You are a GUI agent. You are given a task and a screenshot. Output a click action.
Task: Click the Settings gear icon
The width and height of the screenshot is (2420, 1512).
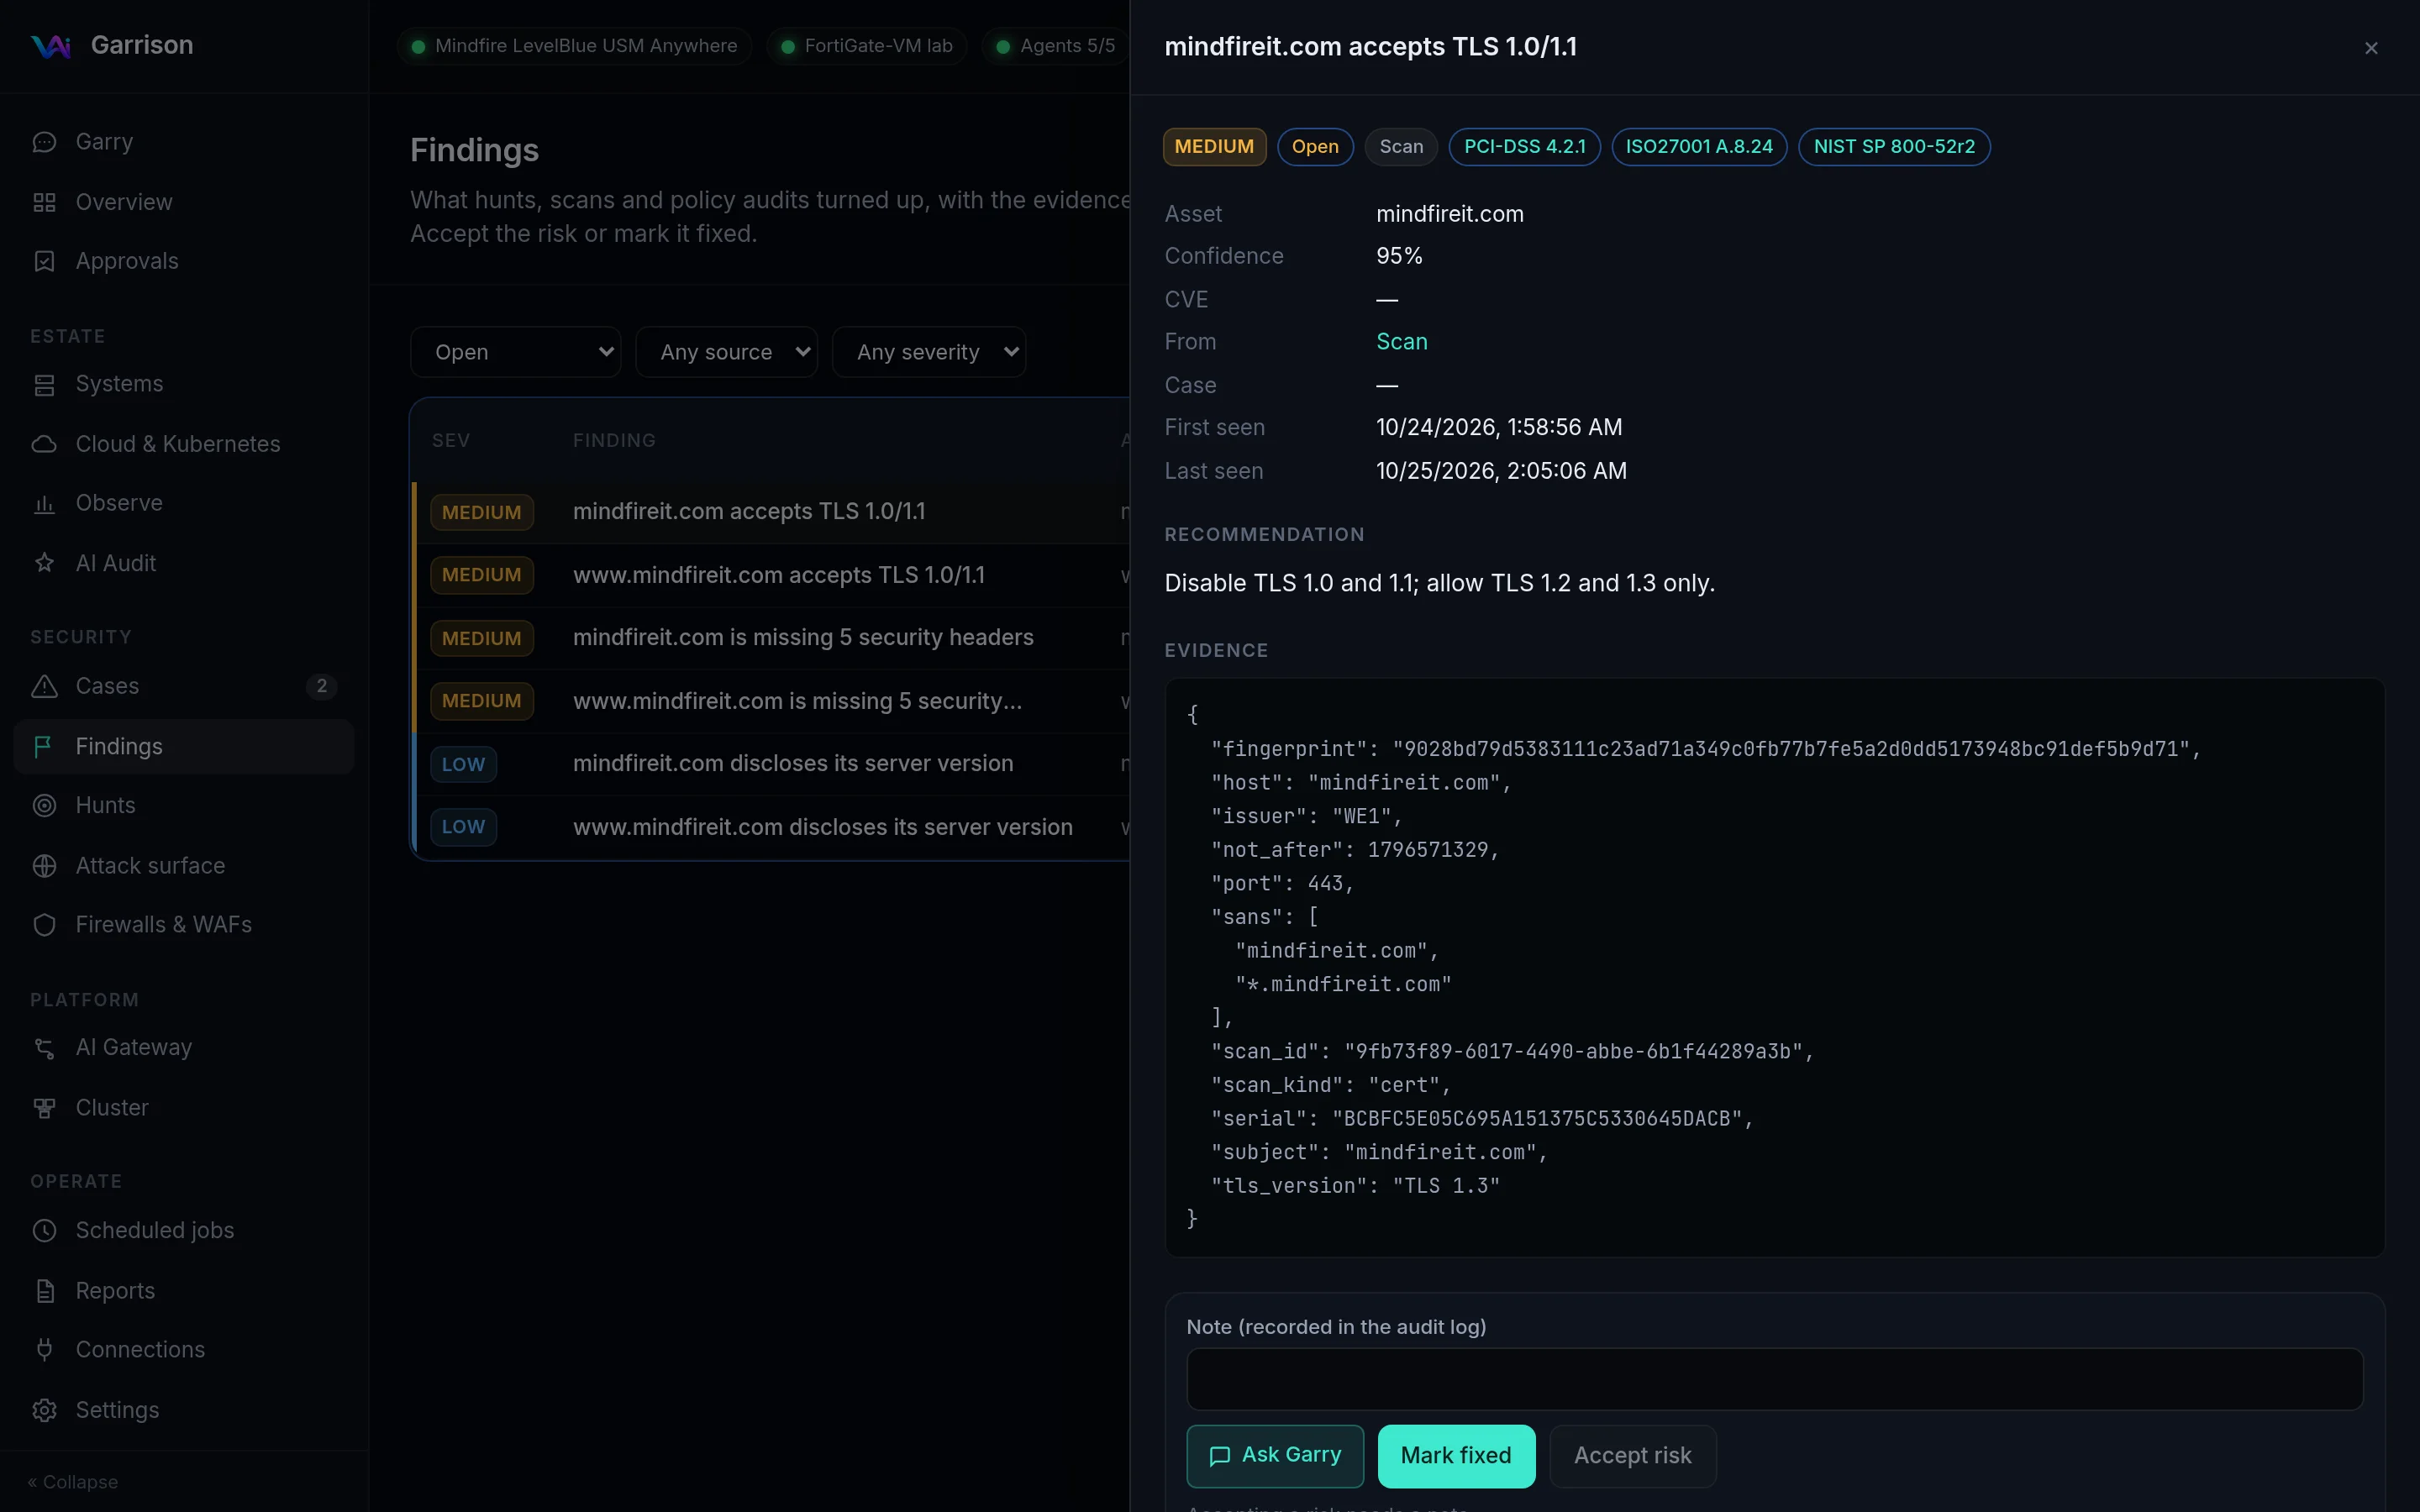(44, 1409)
